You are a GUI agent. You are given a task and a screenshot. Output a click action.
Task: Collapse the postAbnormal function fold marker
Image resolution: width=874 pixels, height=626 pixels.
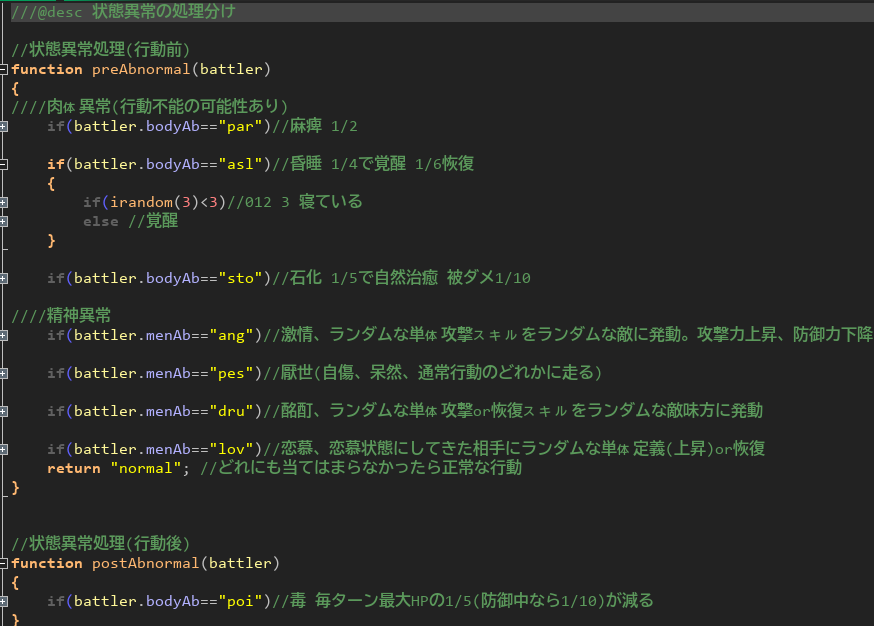4,563
